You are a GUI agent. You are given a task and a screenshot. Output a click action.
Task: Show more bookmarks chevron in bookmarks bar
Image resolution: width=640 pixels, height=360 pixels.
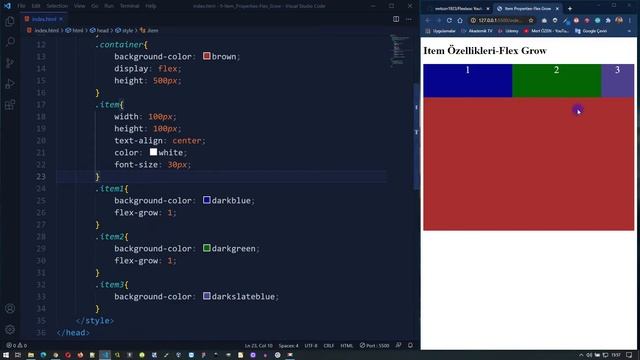[x=629, y=31]
